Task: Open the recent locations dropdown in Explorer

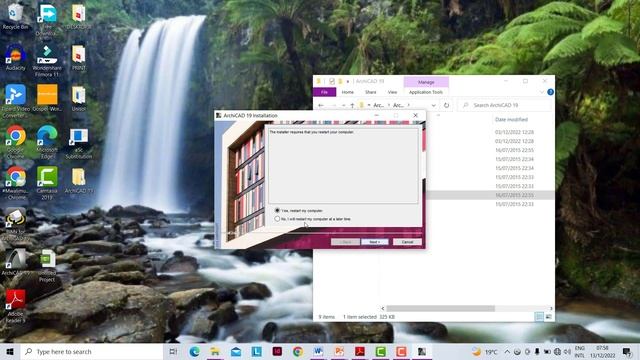Action: 343,105
